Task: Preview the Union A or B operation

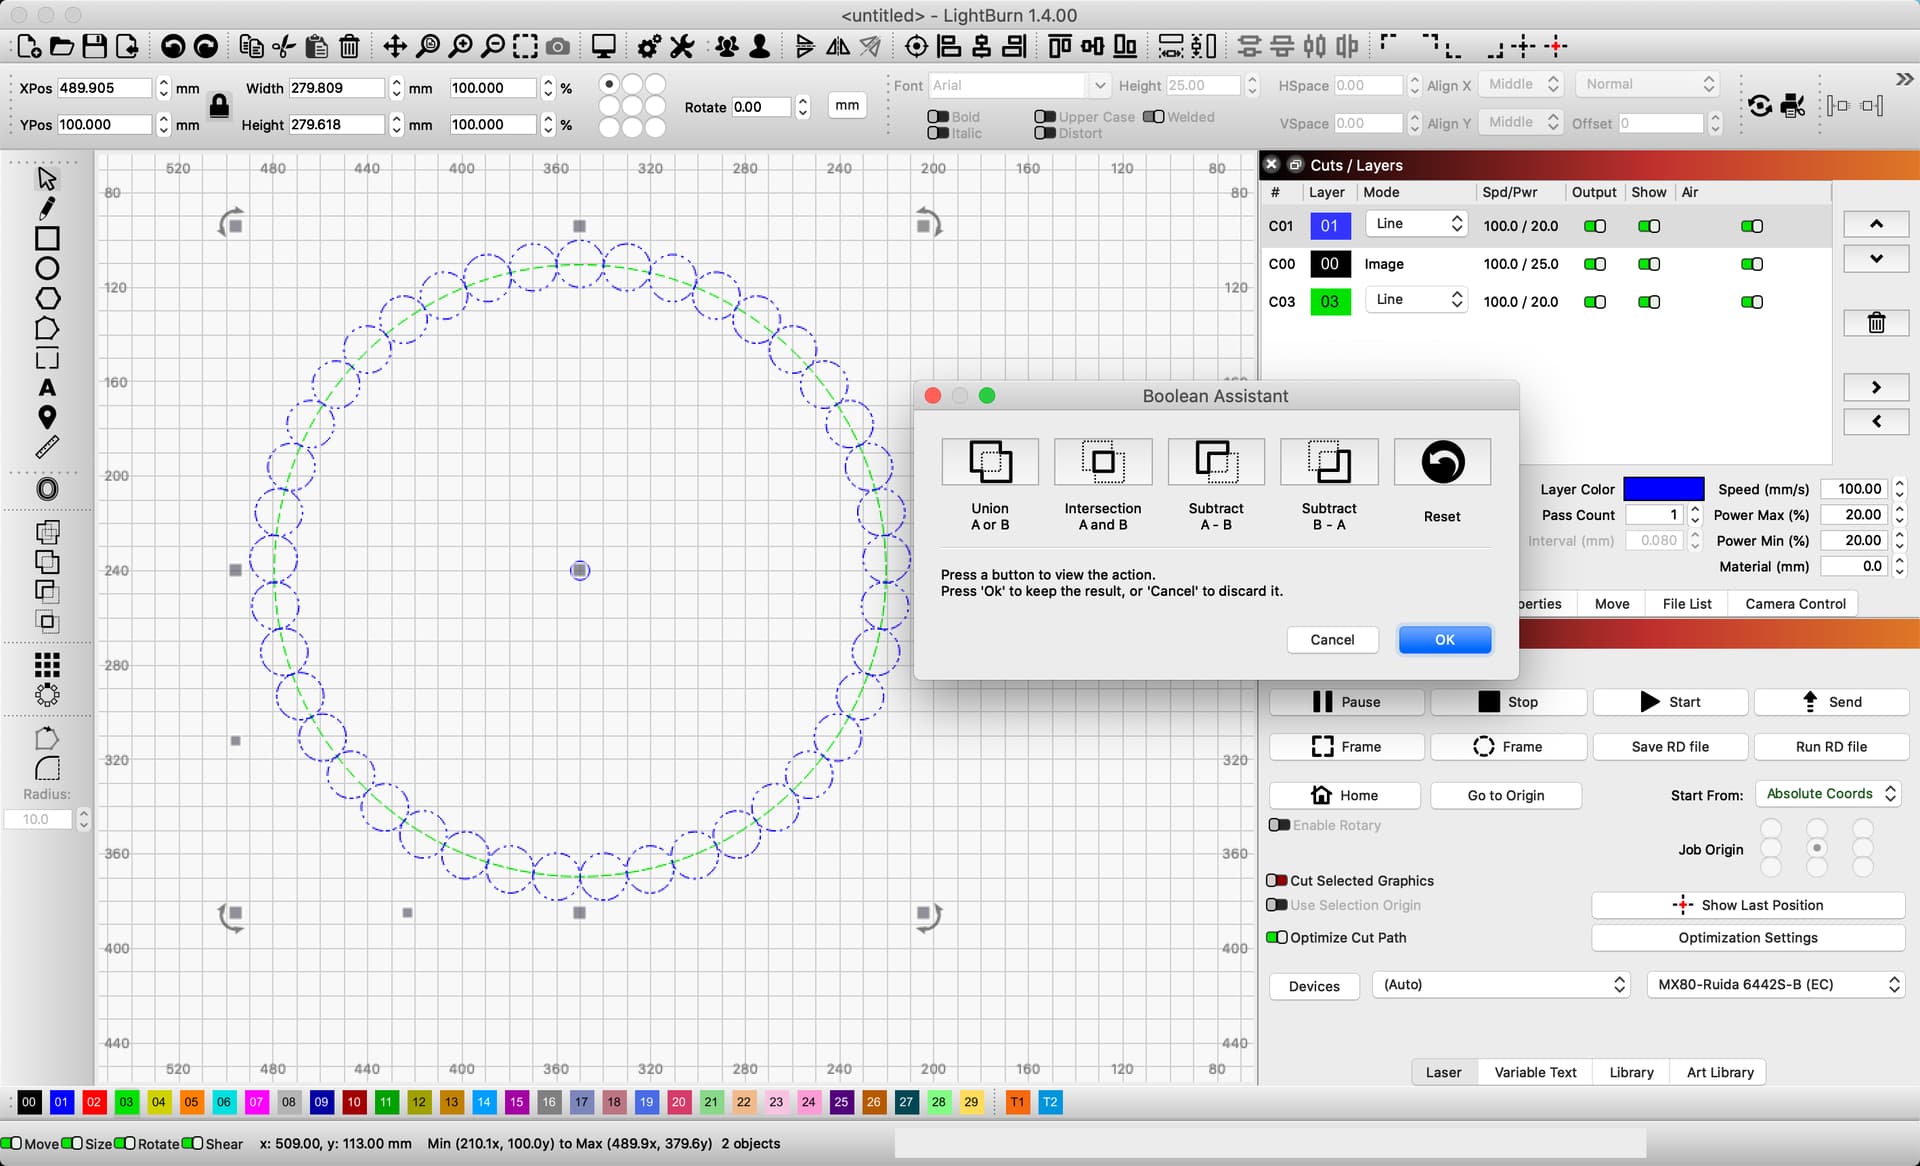Action: click(989, 462)
